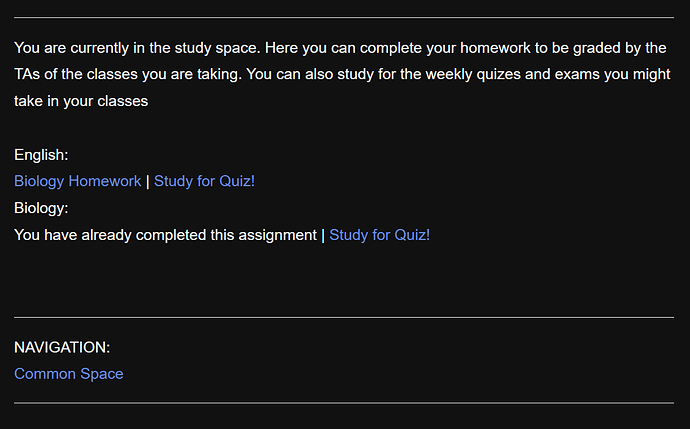This screenshot has width=690, height=429.
Task: Click the Biology: subject label
Action: (x=41, y=208)
